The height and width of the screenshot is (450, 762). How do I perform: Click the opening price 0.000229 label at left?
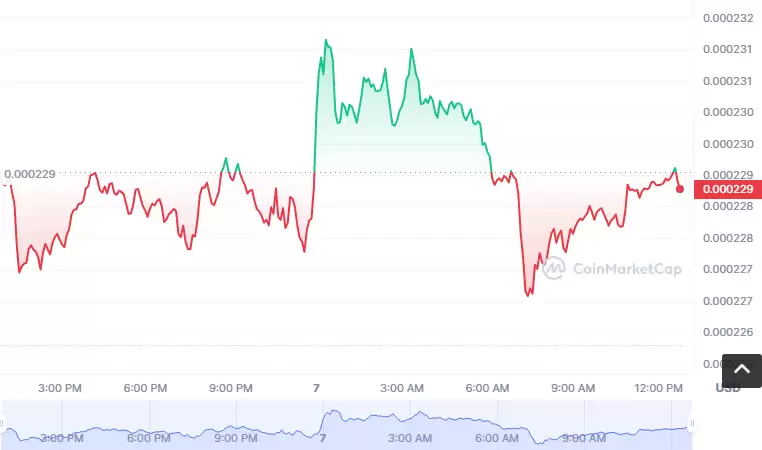(30, 174)
